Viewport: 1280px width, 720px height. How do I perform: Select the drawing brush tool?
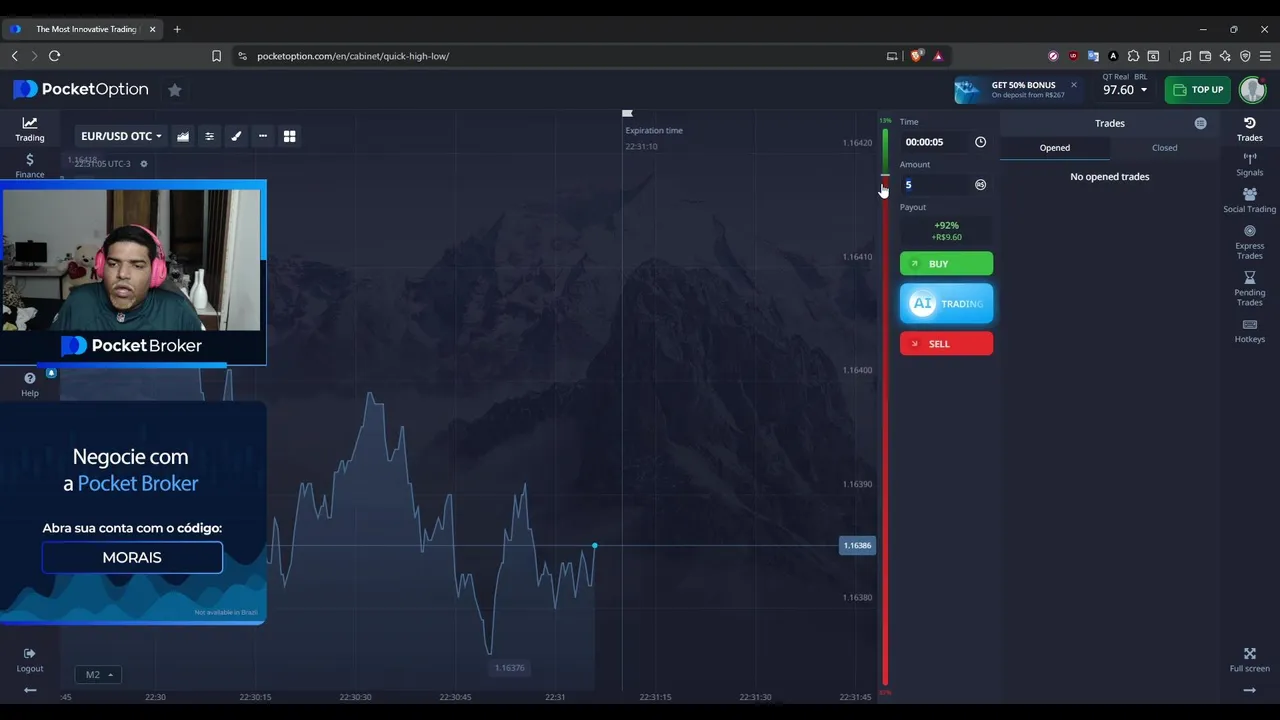click(236, 136)
